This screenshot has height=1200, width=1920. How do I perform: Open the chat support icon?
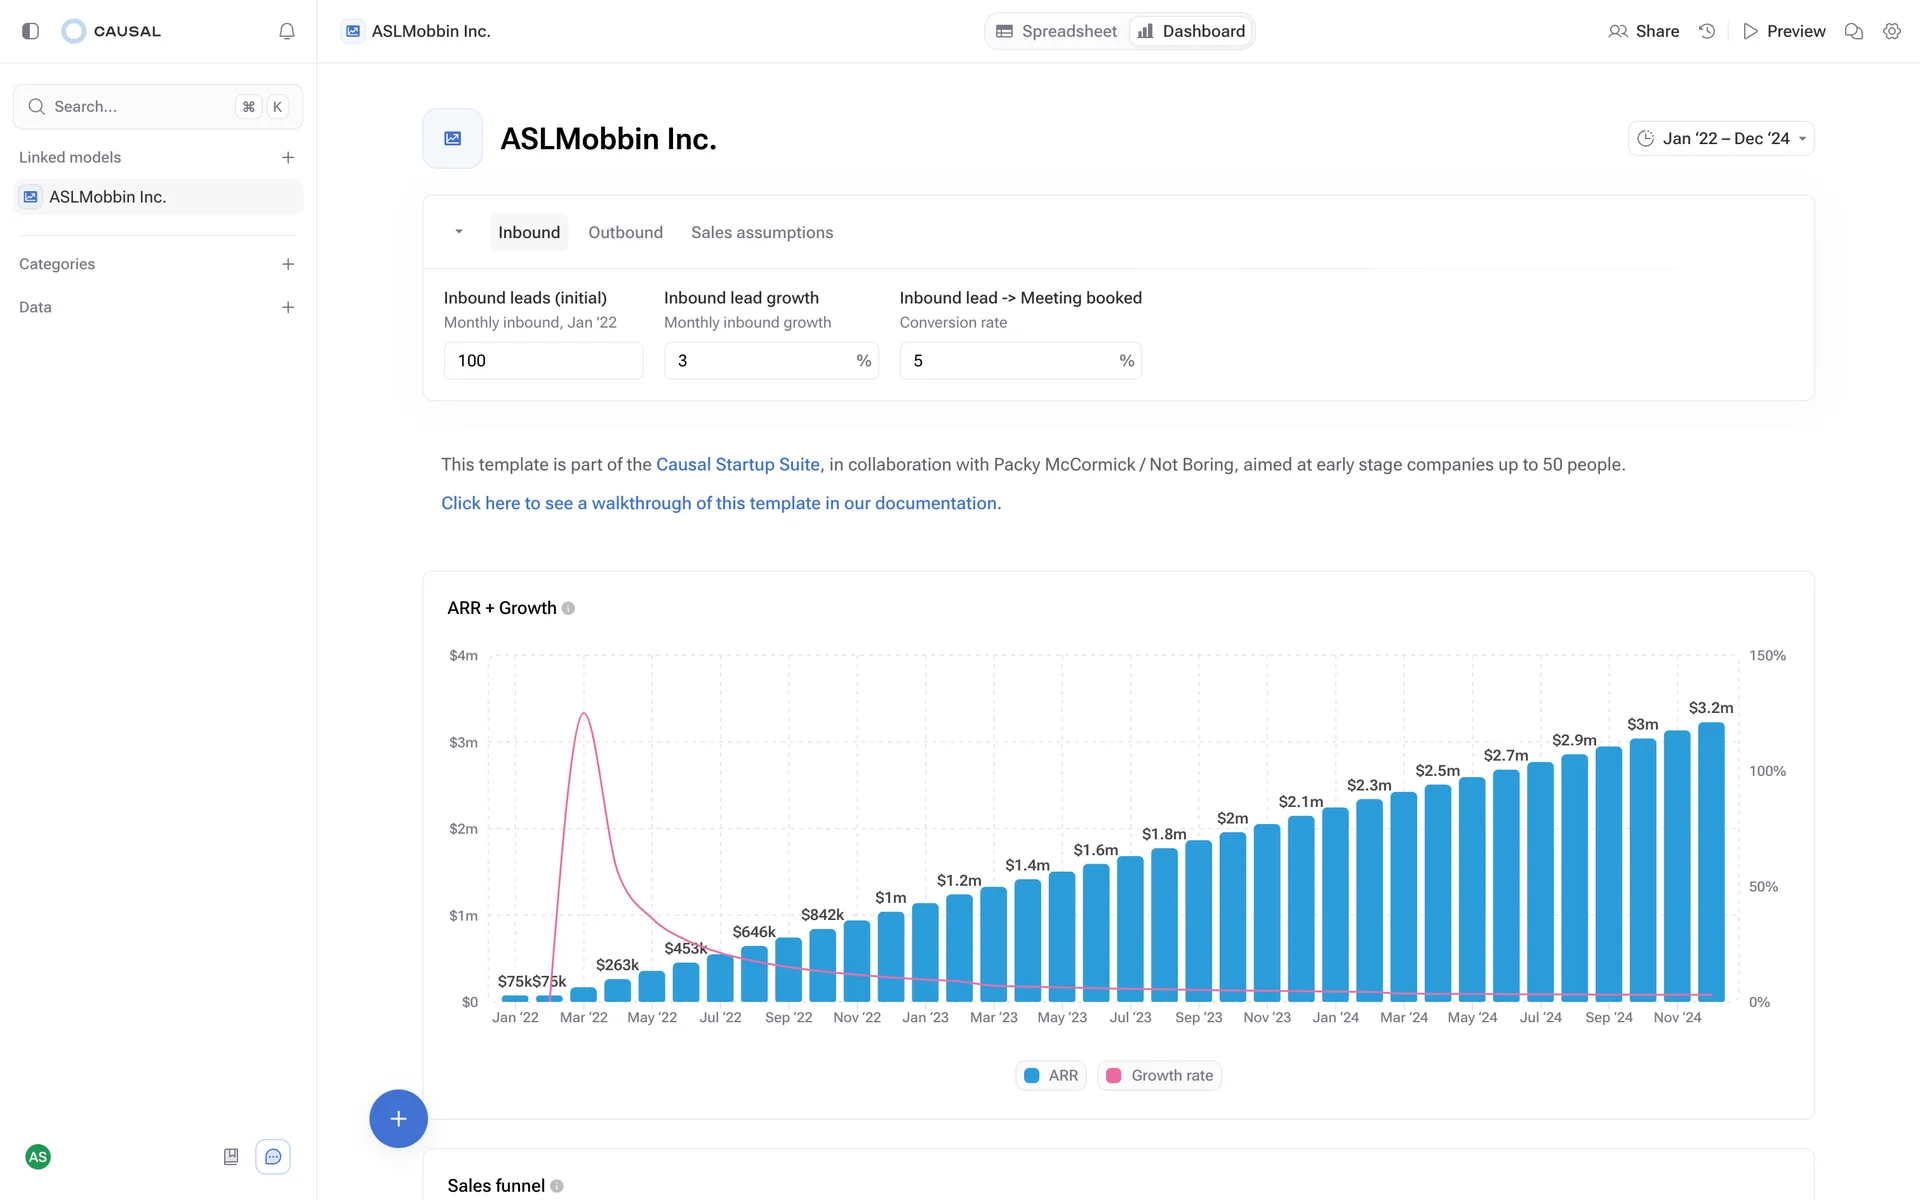(273, 1157)
